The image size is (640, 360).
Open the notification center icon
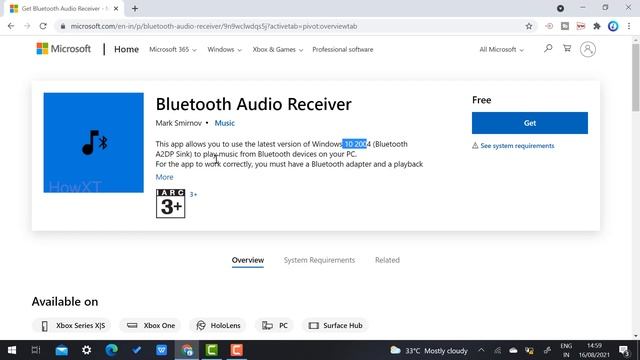[624, 350]
